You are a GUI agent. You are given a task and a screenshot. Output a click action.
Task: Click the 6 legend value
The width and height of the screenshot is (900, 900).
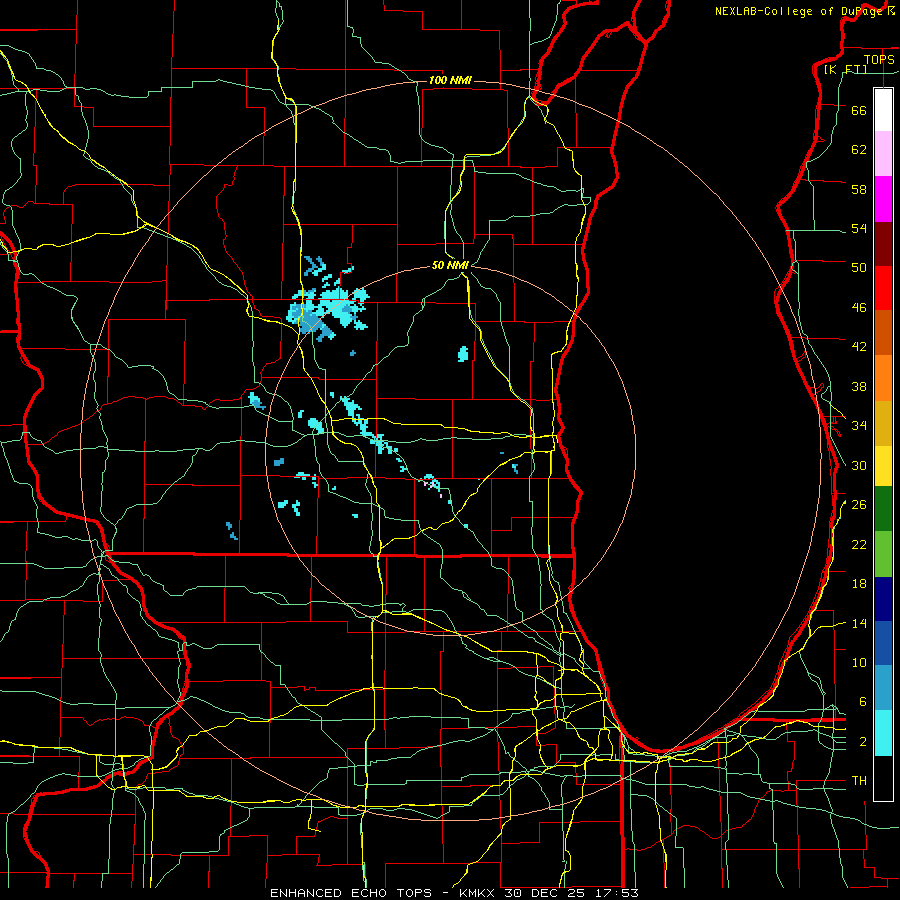coord(863,702)
